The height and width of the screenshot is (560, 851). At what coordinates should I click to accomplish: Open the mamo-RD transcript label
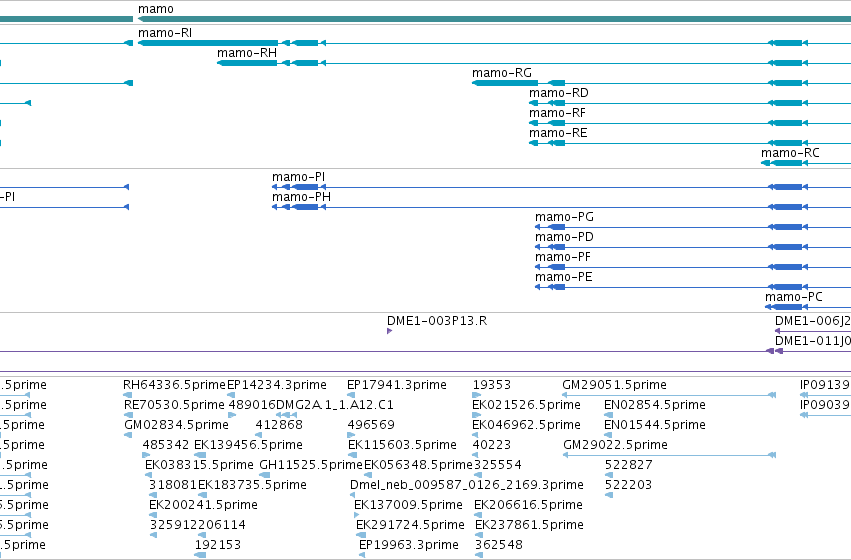point(559,93)
